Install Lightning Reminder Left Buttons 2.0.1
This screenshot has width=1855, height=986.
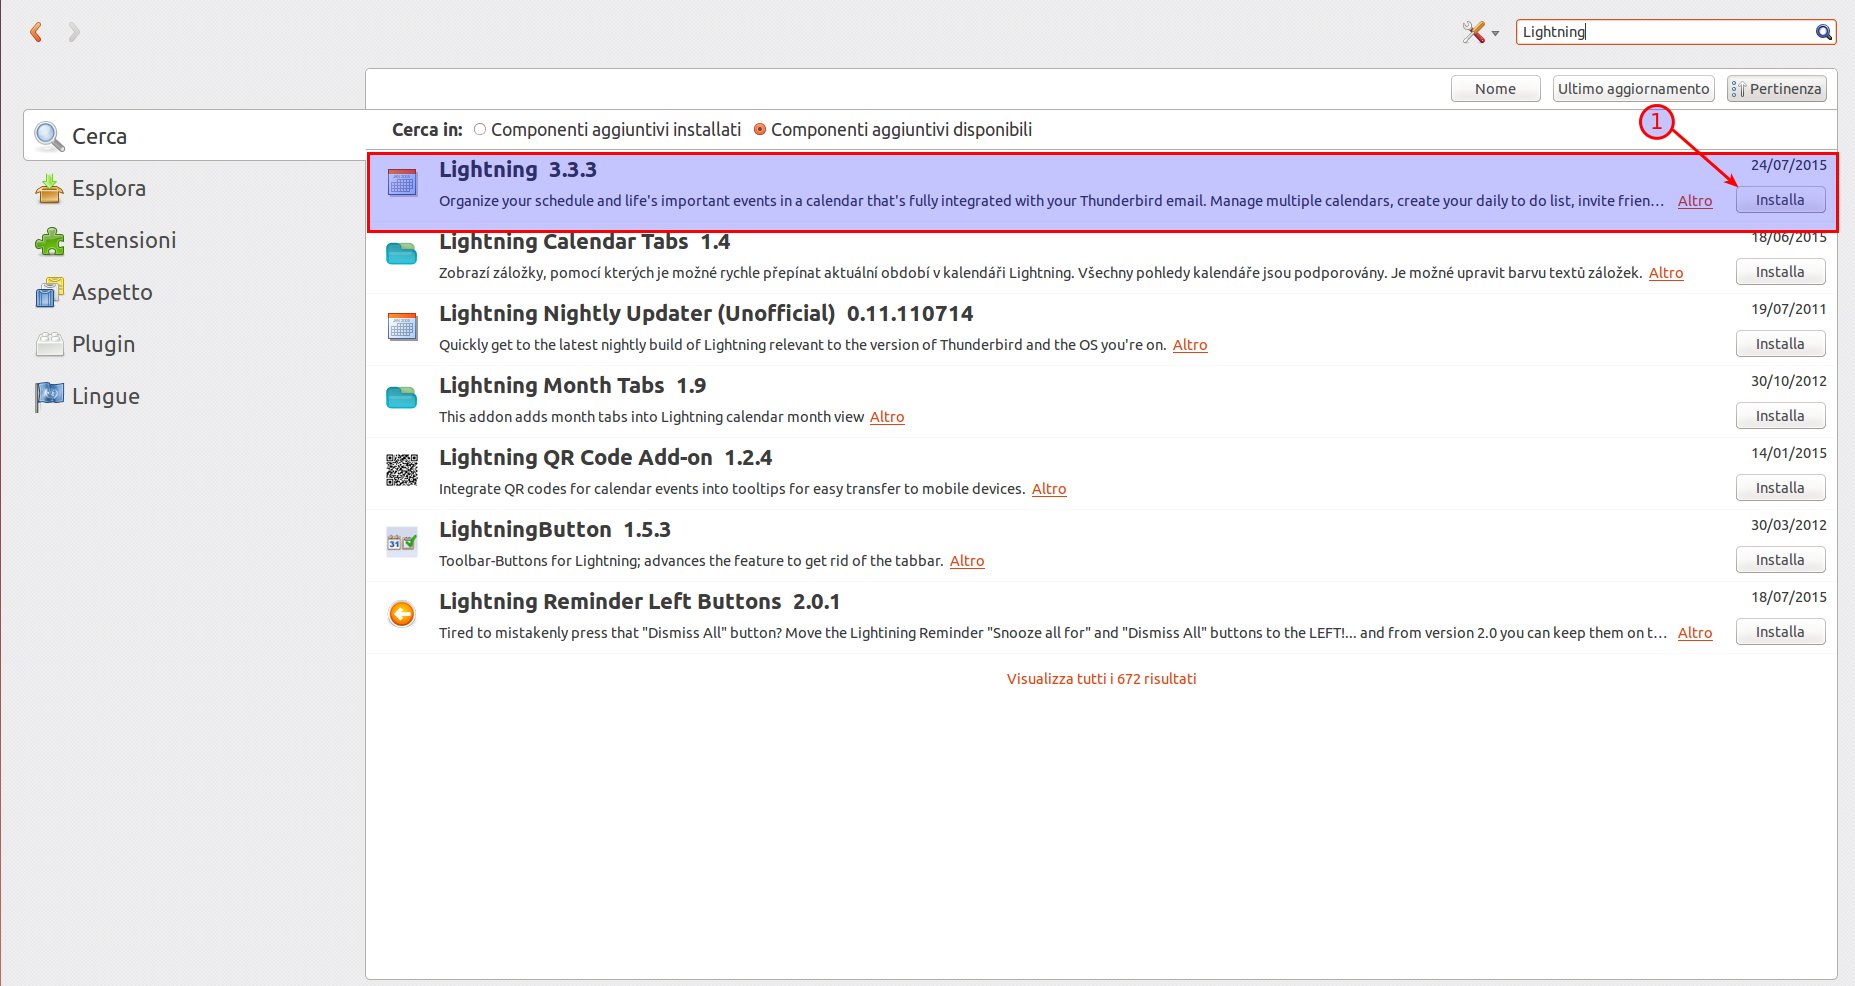[1780, 632]
